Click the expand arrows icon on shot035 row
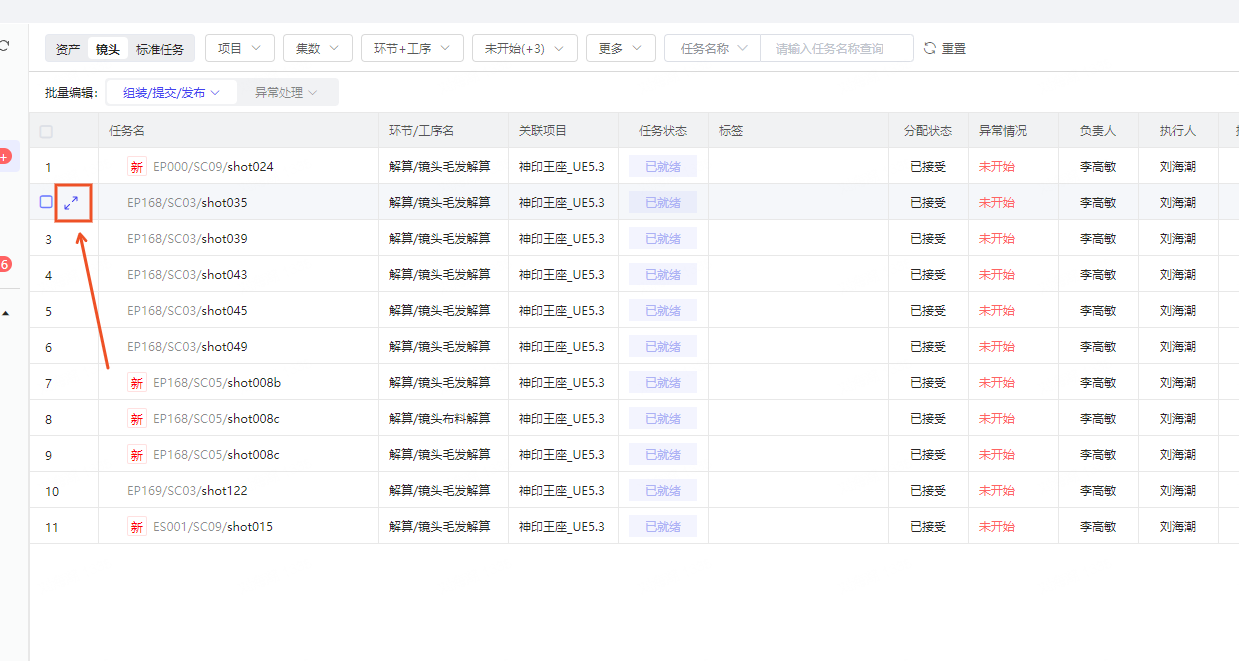This screenshot has height=661, width=1239. 71,202
